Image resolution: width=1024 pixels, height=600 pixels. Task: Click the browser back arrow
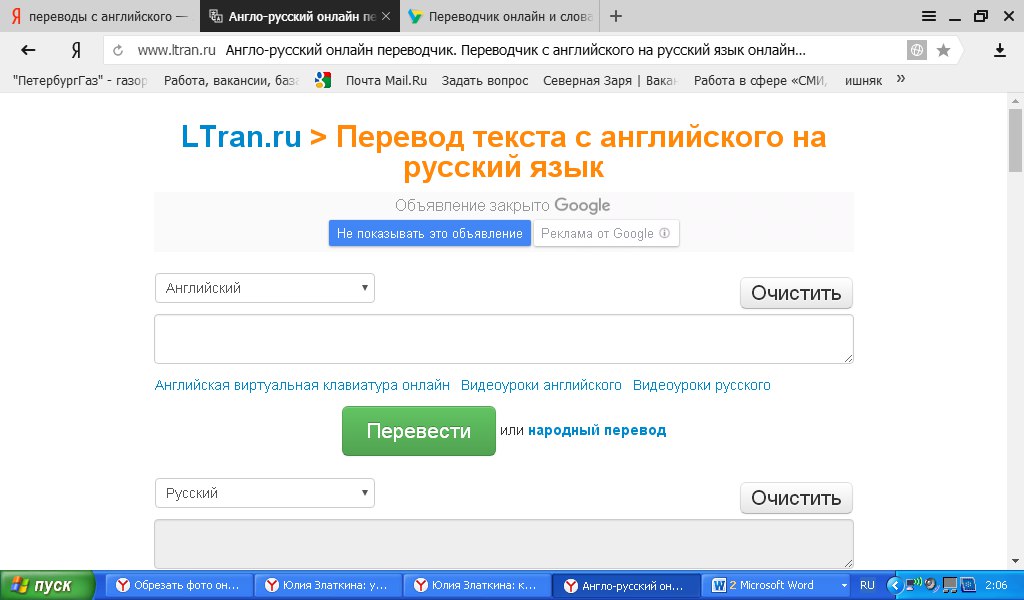pyautogui.click(x=27, y=50)
